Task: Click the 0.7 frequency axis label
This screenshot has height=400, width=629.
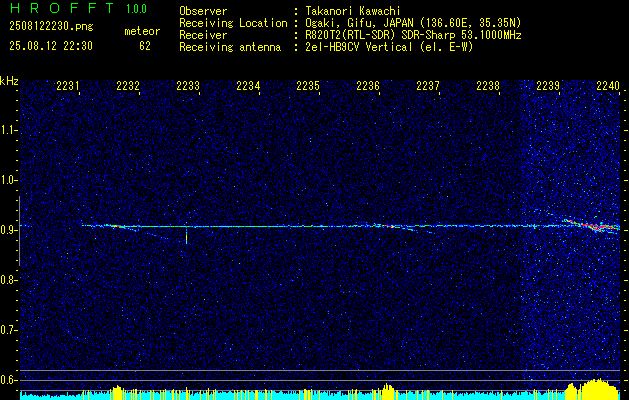Action: coord(8,330)
